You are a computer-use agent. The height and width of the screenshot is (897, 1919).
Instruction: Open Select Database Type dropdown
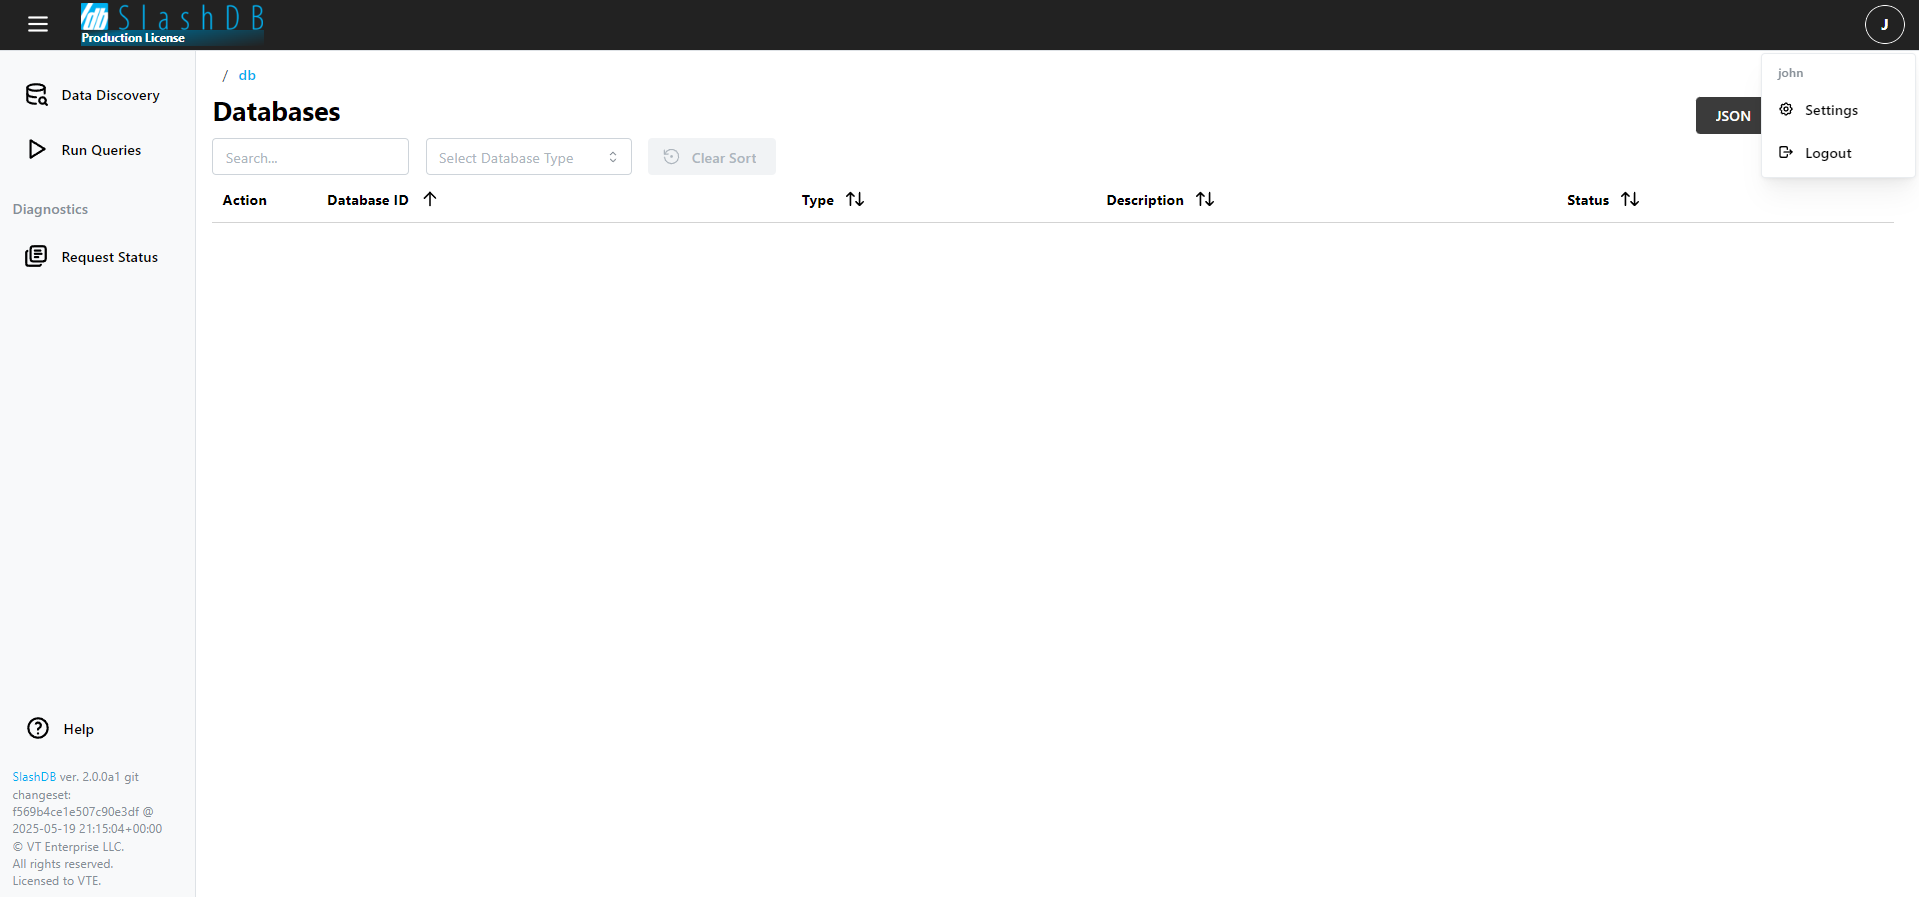(528, 157)
